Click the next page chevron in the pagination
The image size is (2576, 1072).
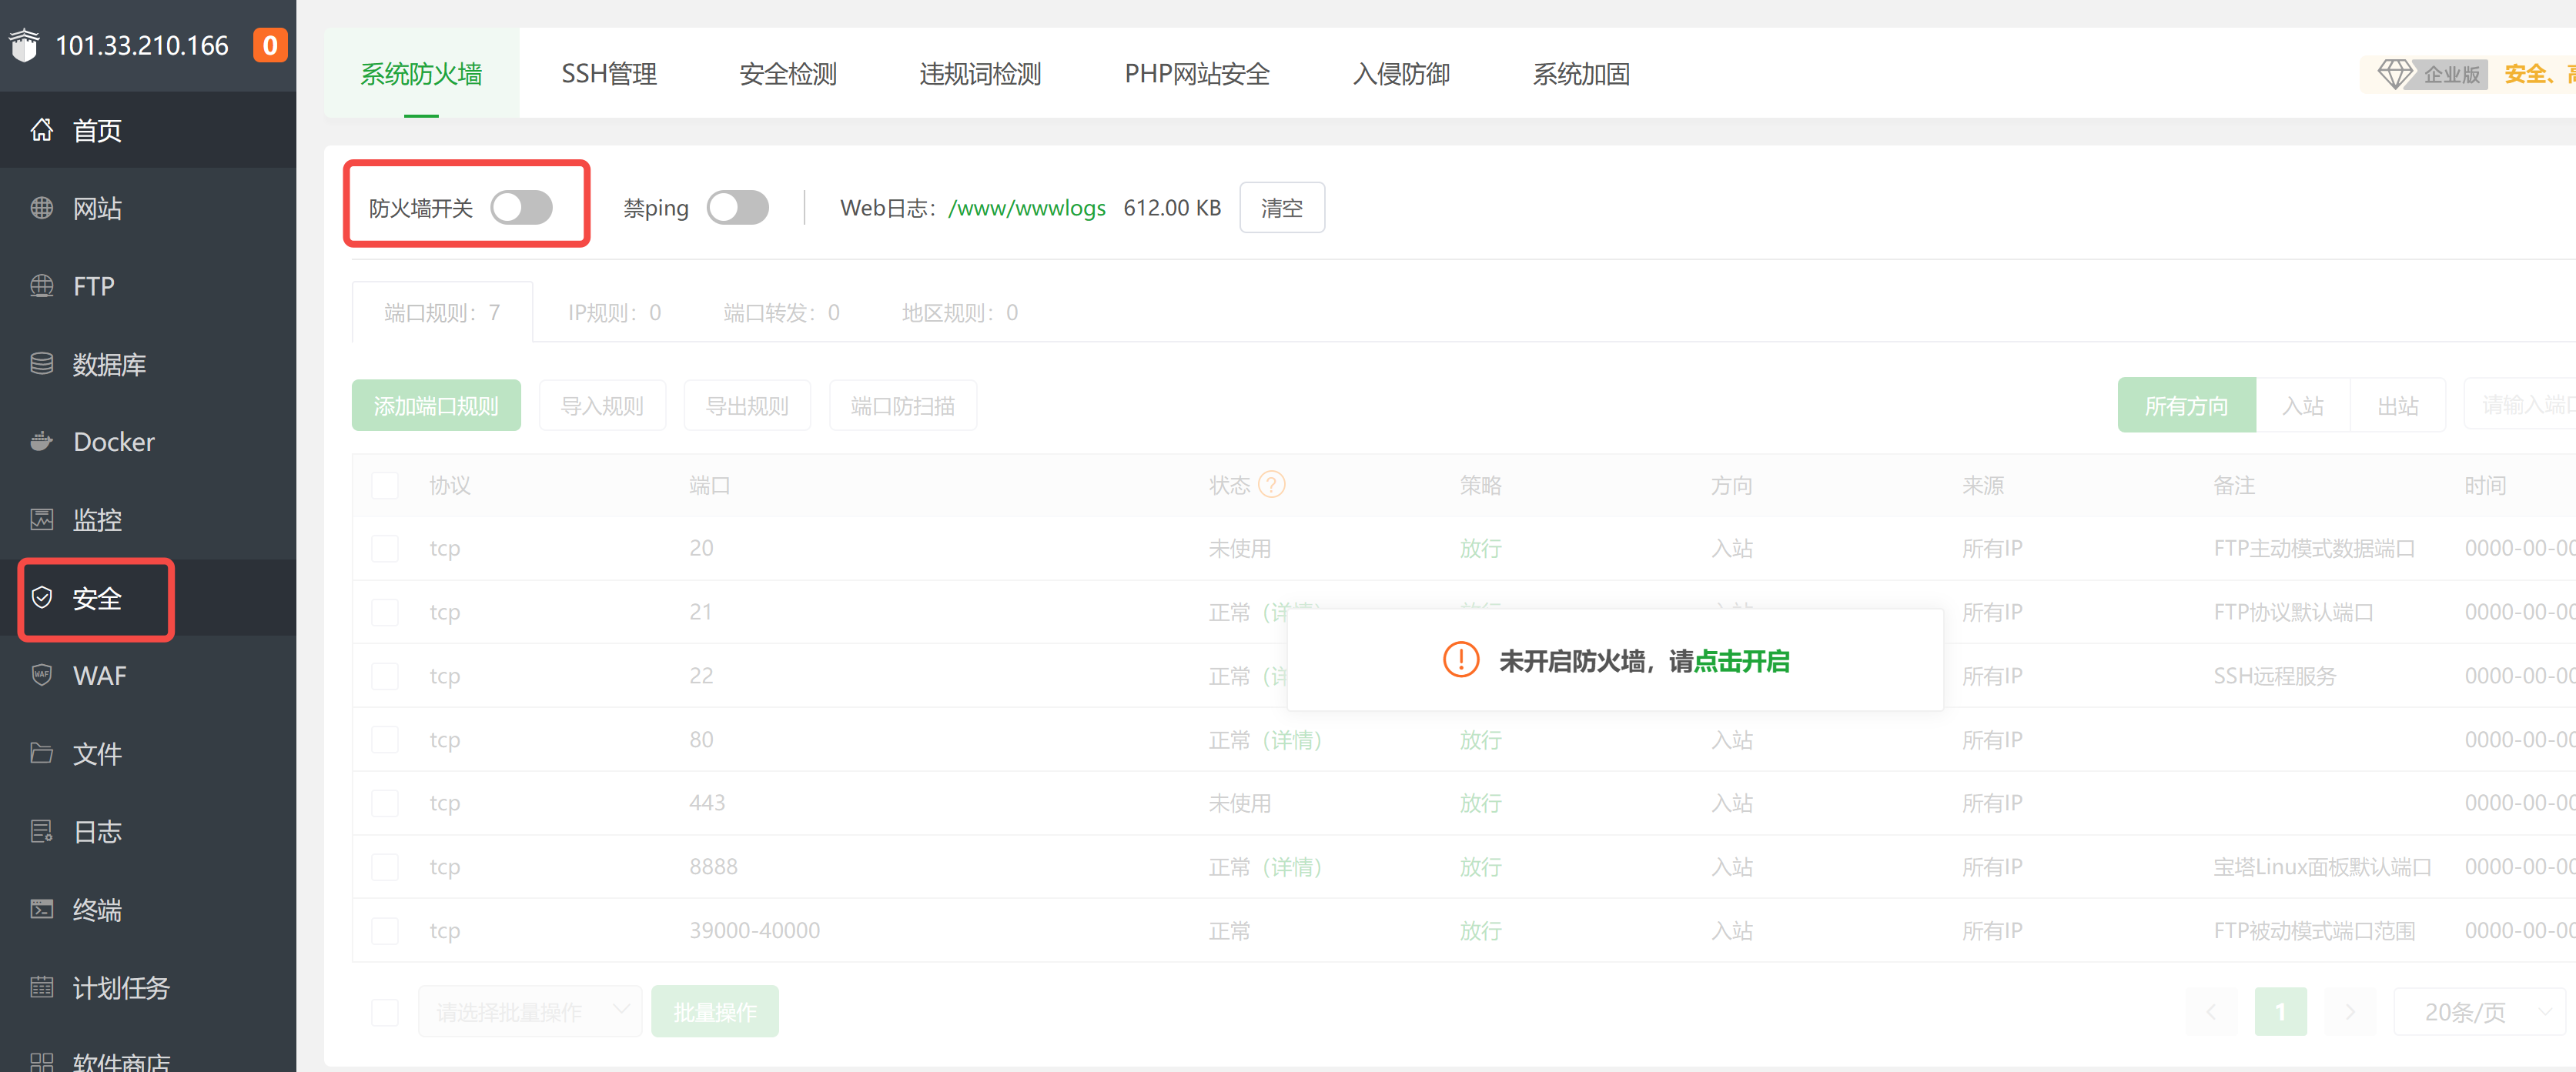click(x=2350, y=1011)
